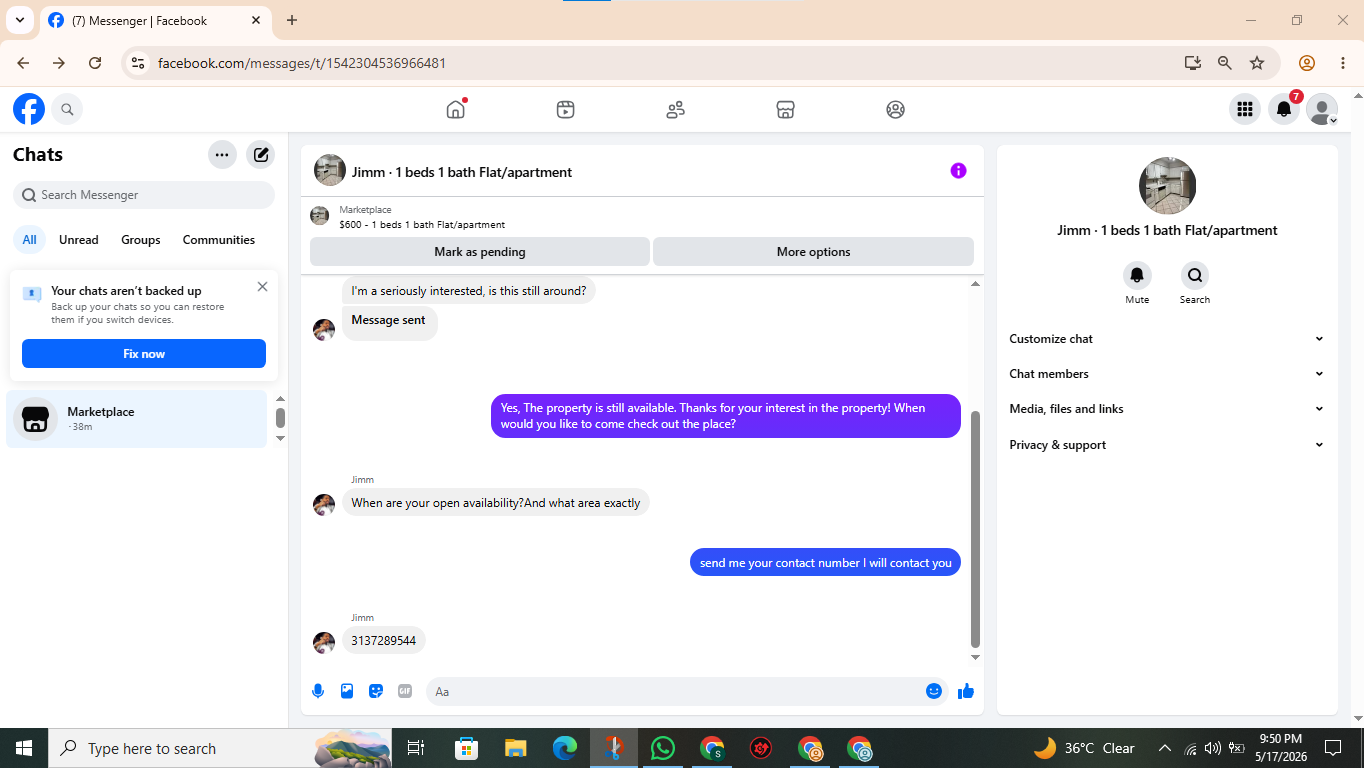Open Chats options three-dot menu
The width and height of the screenshot is (1364, 768).
tap(222, 155)
